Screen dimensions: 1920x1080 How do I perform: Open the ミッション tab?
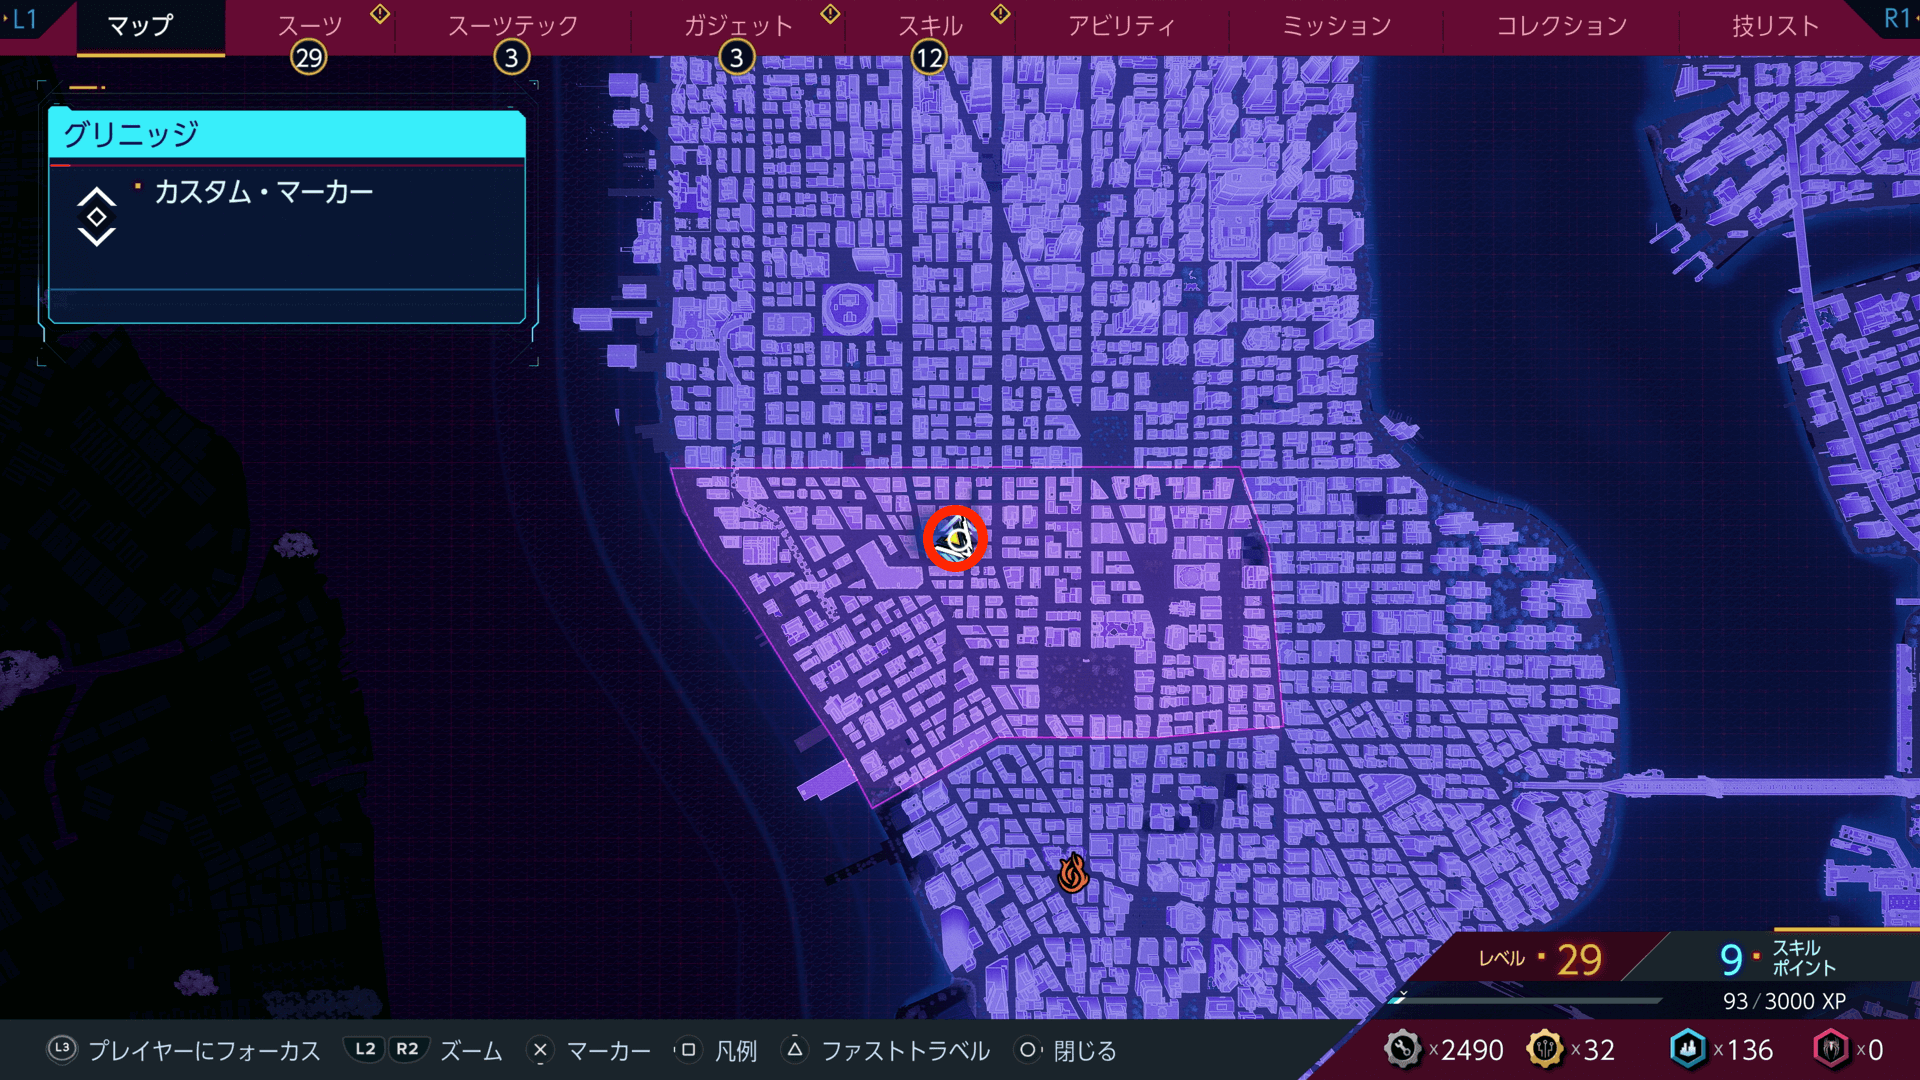pos(1336,26)
